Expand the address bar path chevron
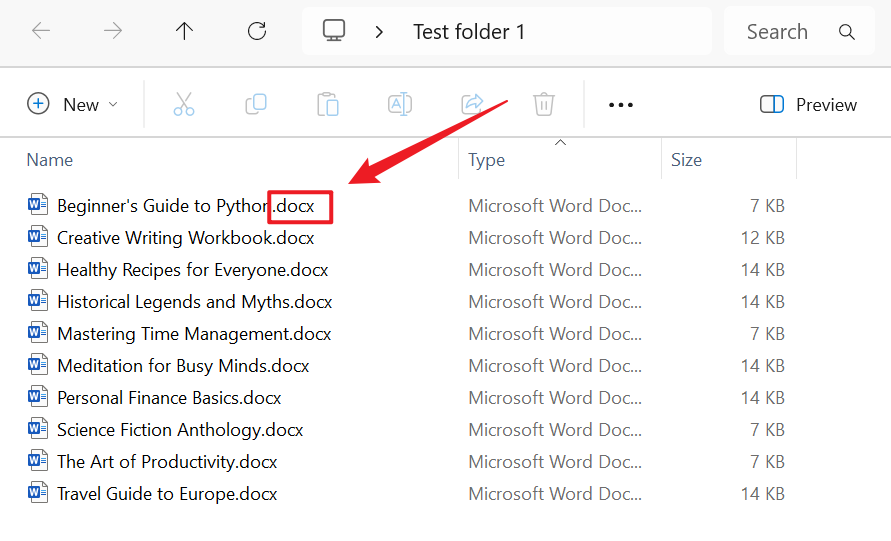Image resolution: width=891 pixels, height=541 pixels. 379,32
